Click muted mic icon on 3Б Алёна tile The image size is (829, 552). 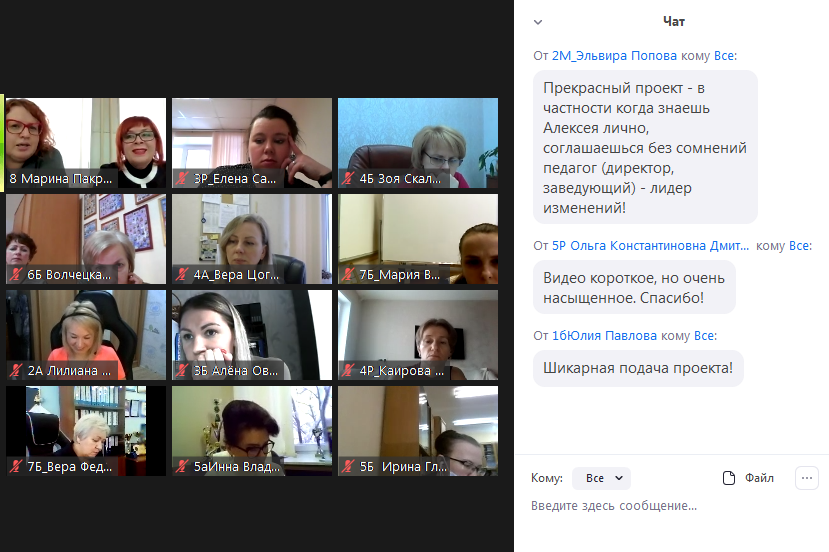point(182,370)
